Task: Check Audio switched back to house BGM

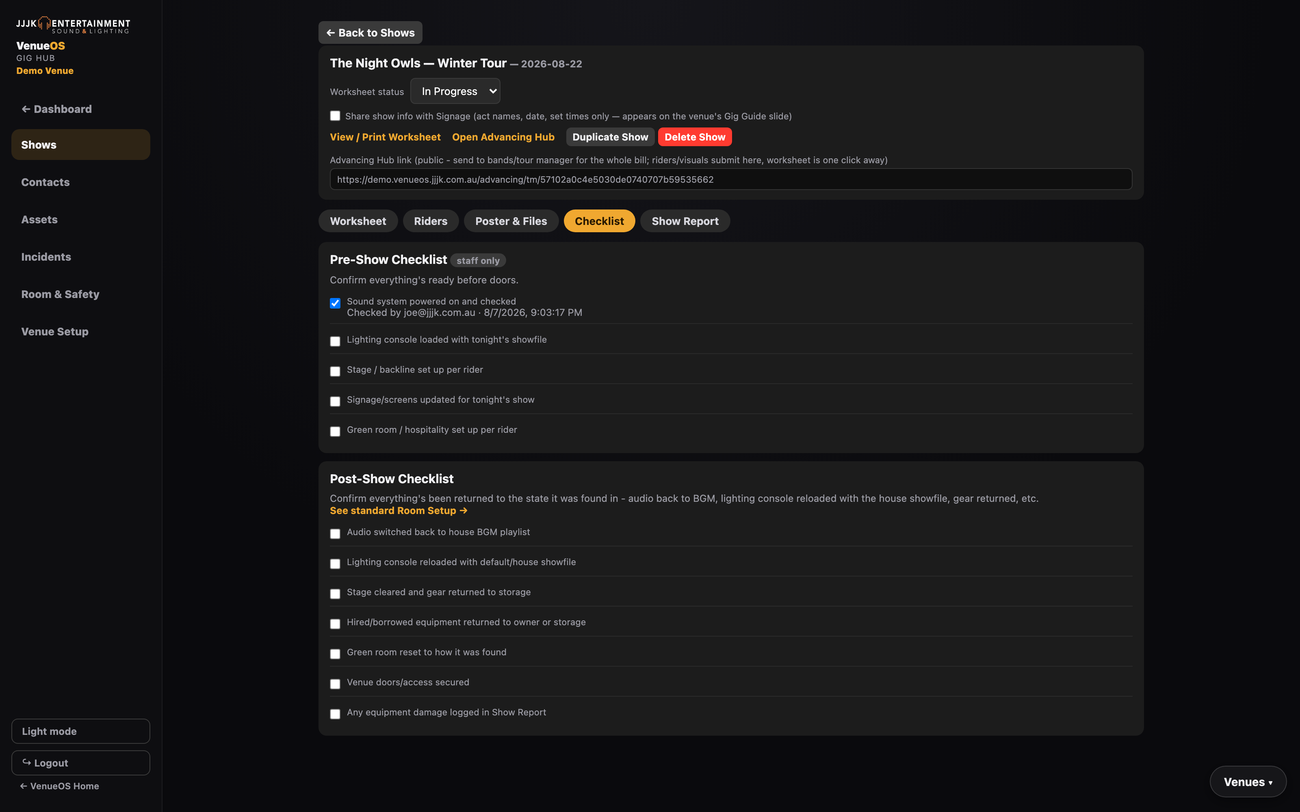Action: (x=335, y=534)
